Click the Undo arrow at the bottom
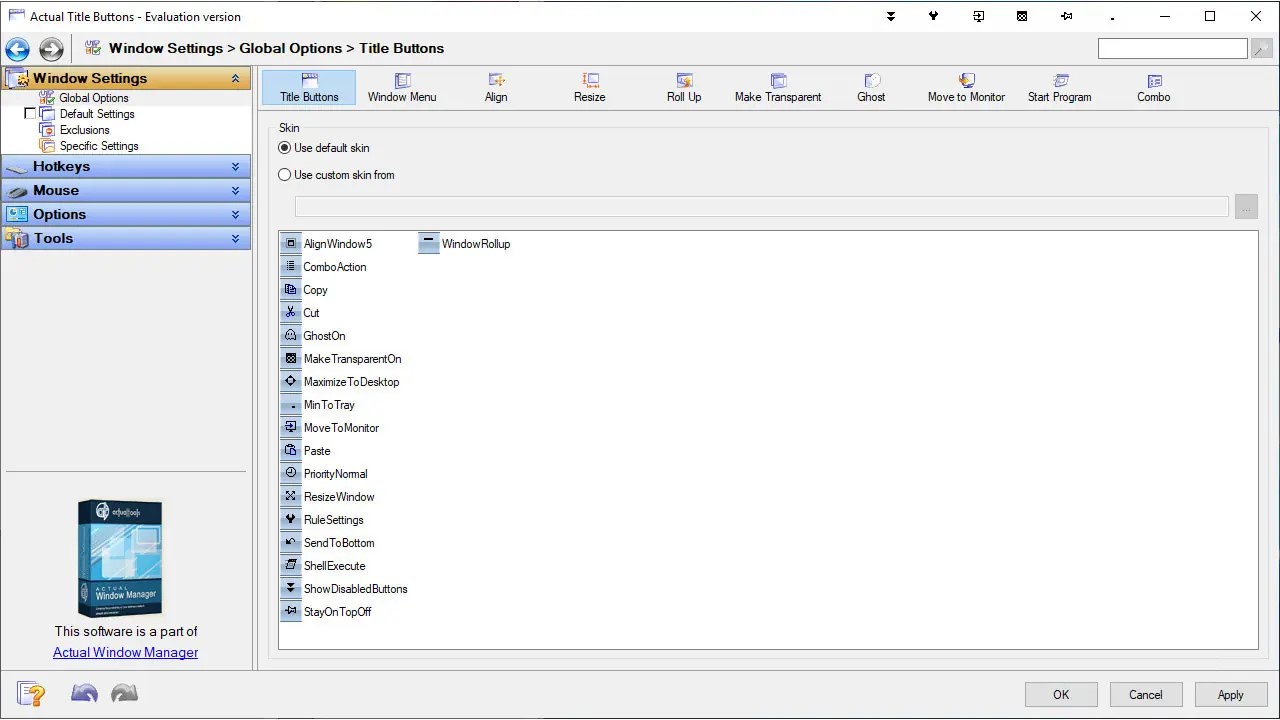The width and height of the screenshot is (1280, 720). point(84,692)
